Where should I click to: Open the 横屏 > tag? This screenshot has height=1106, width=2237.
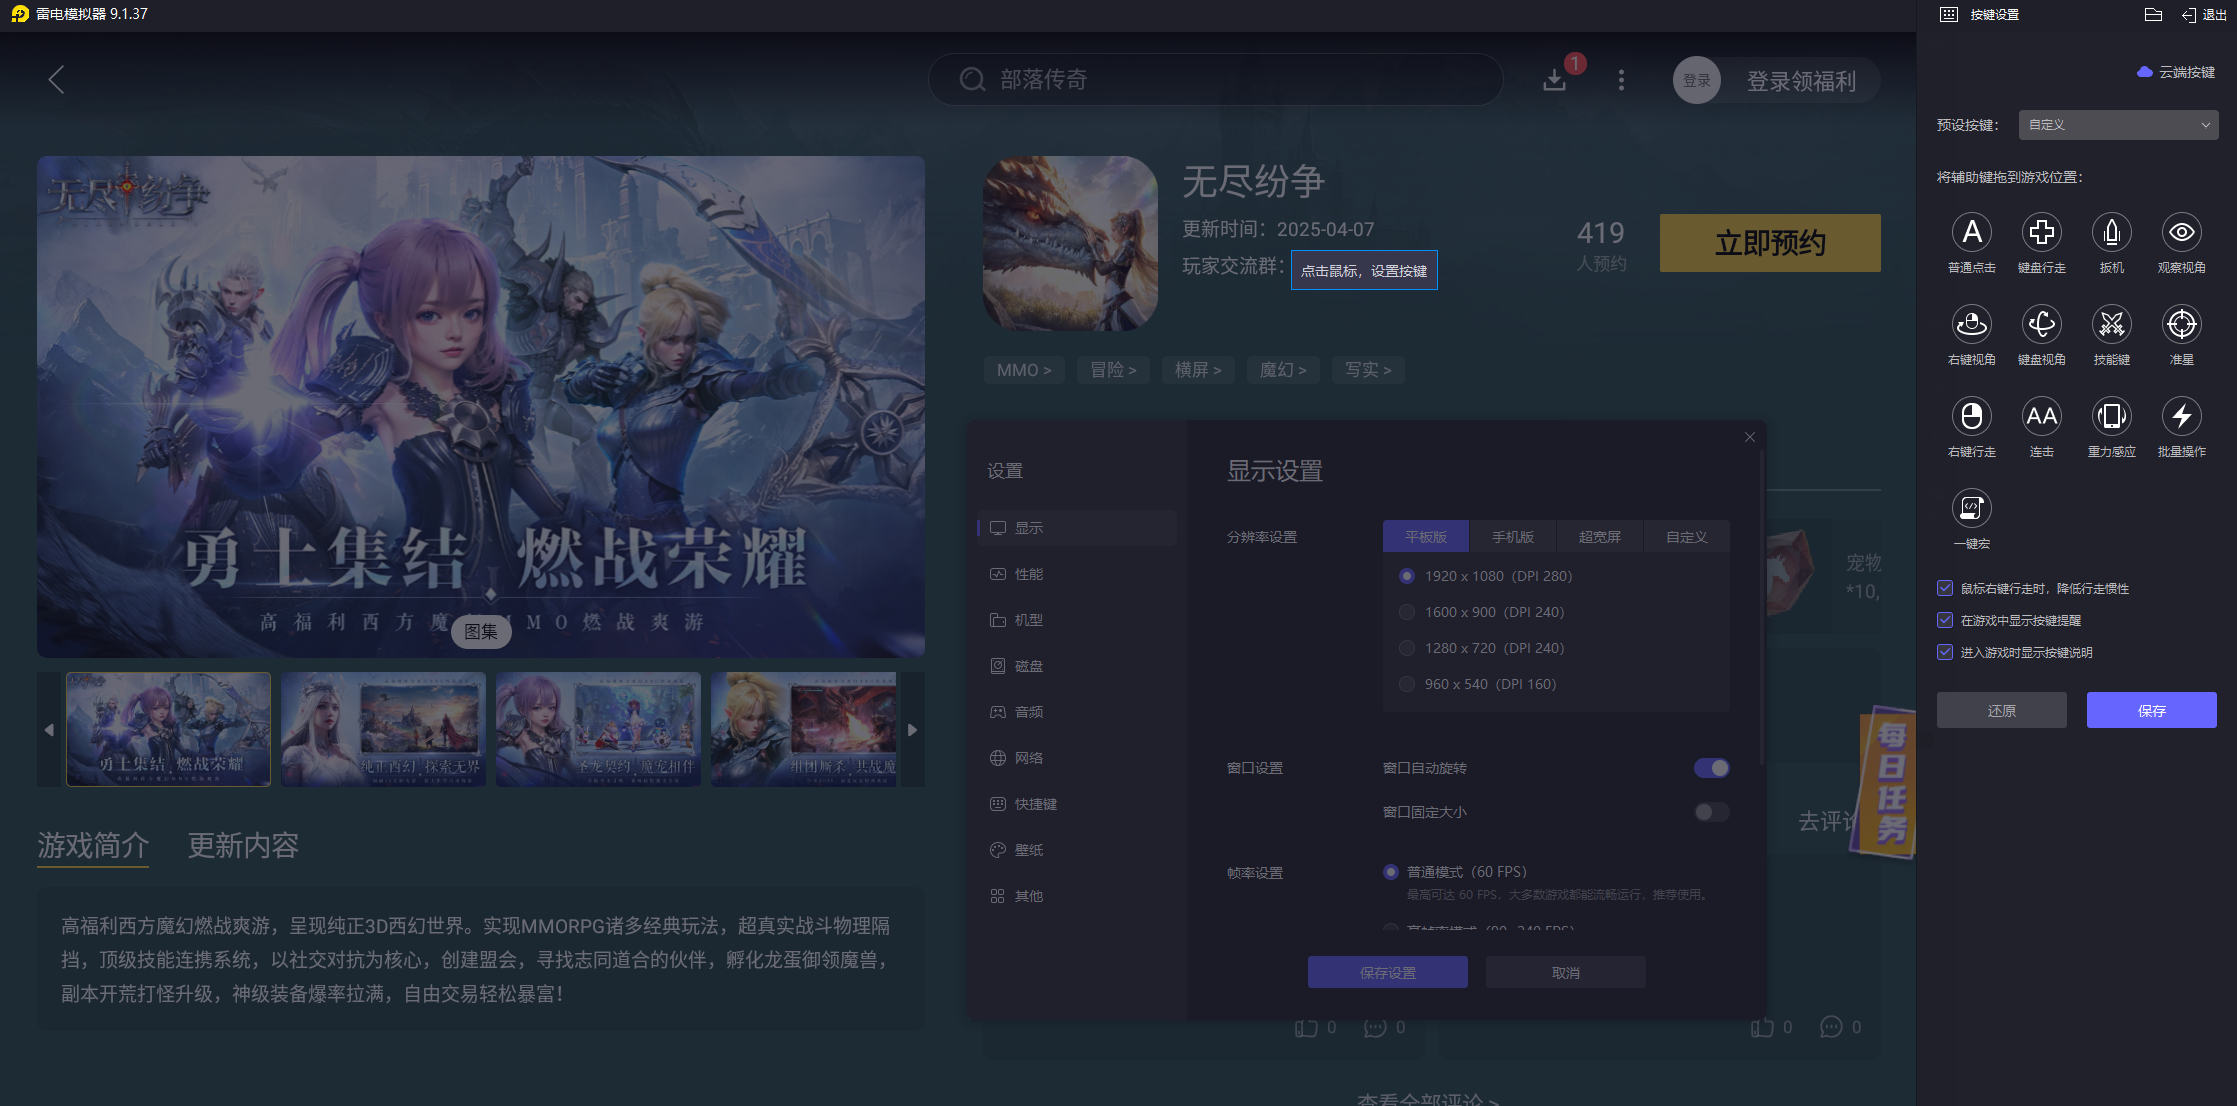point(1198,370)
